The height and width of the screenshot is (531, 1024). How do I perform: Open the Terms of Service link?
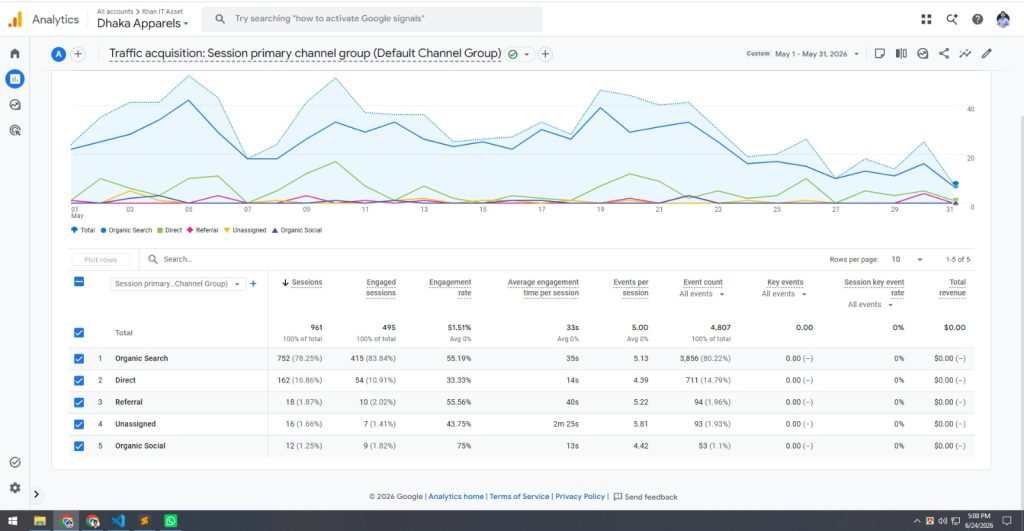[x=519, y=496]
